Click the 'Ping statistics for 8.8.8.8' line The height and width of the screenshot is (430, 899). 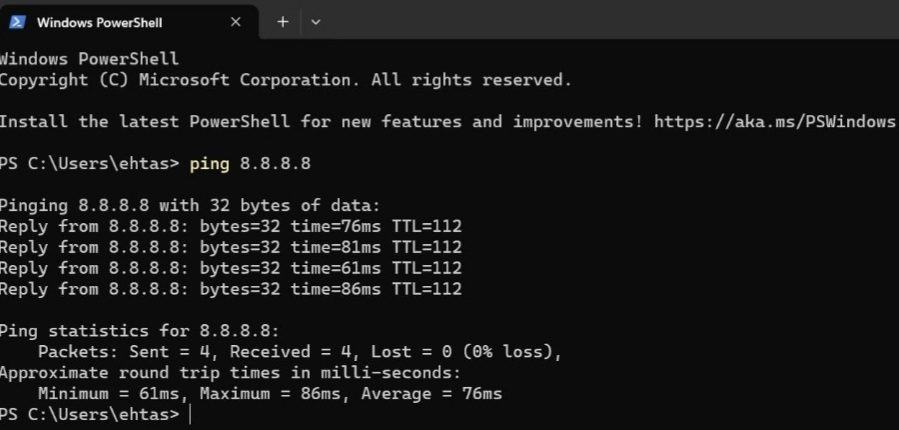pos(140,331)
